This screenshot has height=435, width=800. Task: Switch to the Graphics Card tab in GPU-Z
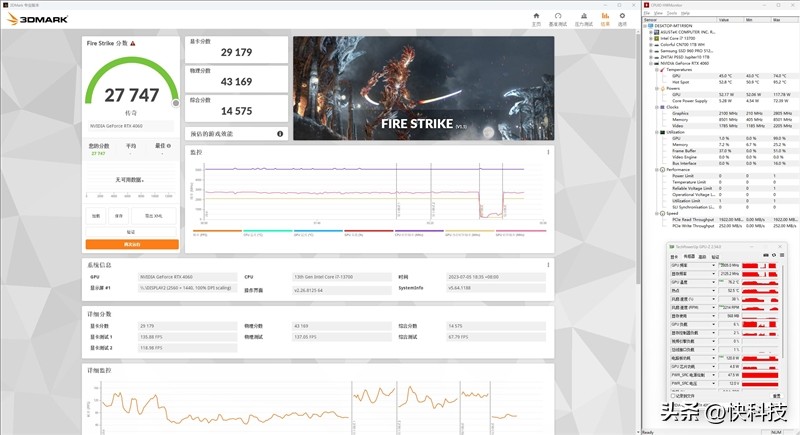[x=674, y=257]
